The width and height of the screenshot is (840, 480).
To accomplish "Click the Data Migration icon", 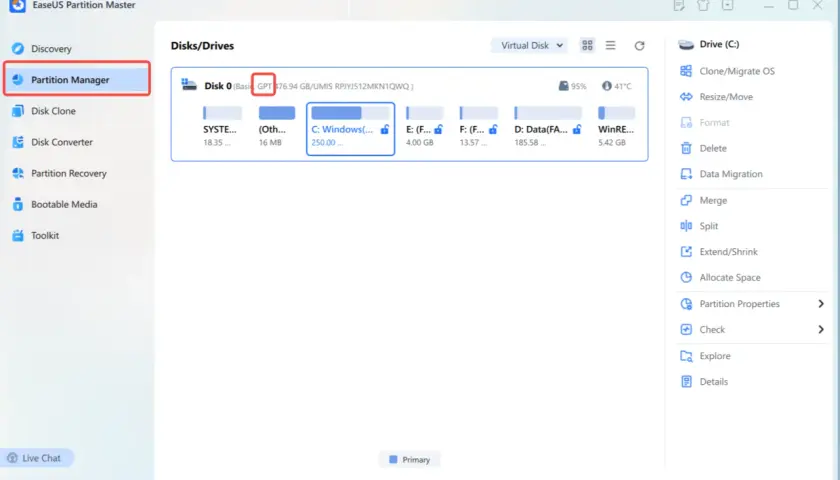I will pyautogui.click(x=686, y=174).
